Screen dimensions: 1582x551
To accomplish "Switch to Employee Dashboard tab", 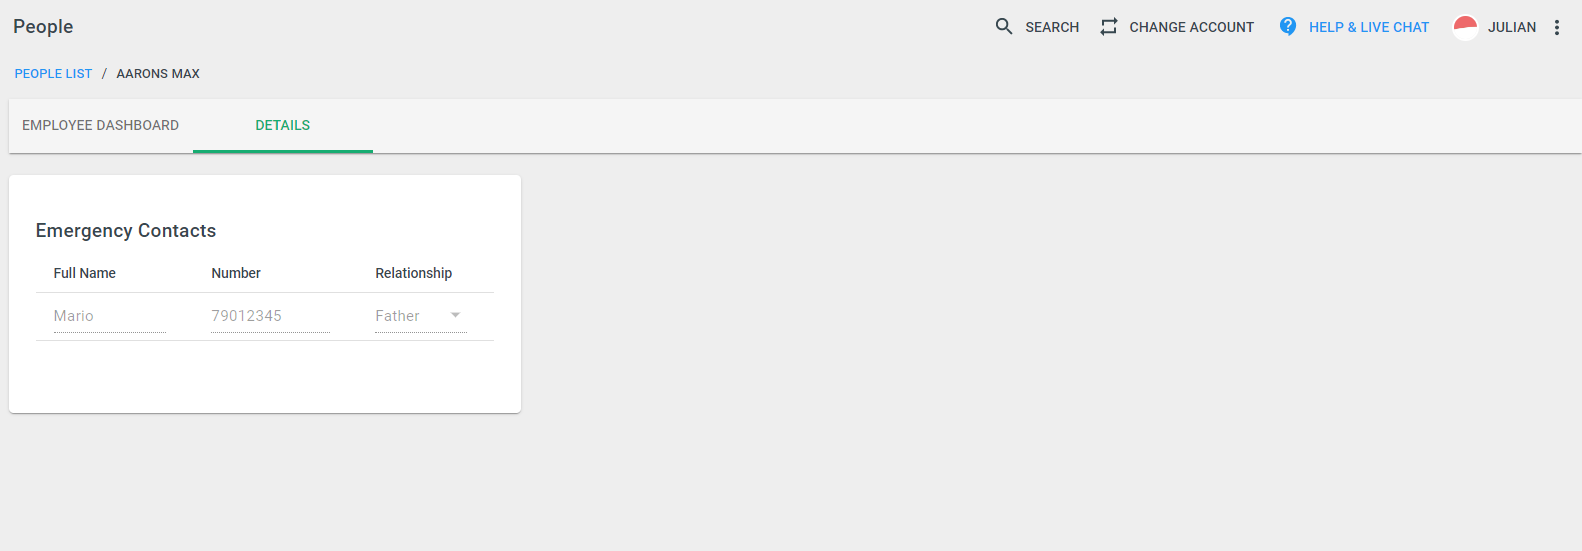I will tap(101, 125).
